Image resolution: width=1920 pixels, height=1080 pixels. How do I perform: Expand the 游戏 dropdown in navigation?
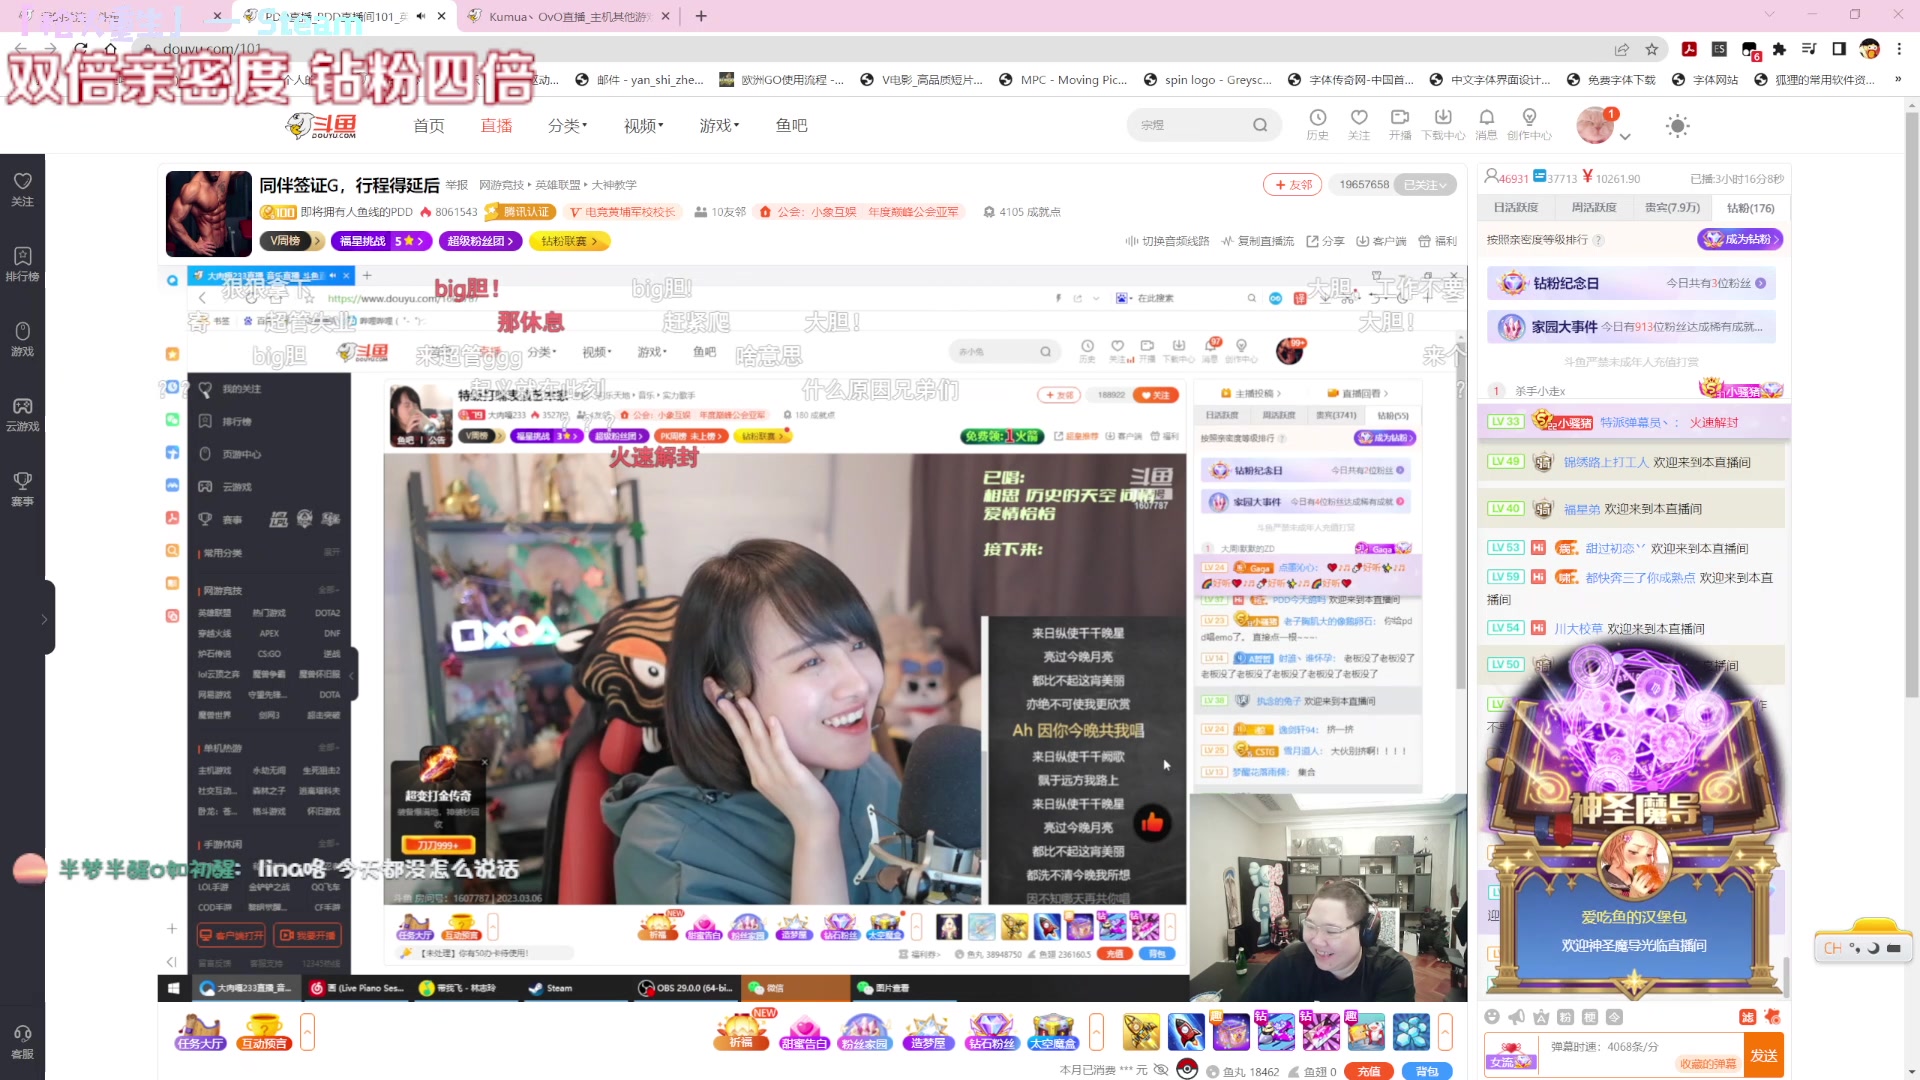click(x=719, y=125)
